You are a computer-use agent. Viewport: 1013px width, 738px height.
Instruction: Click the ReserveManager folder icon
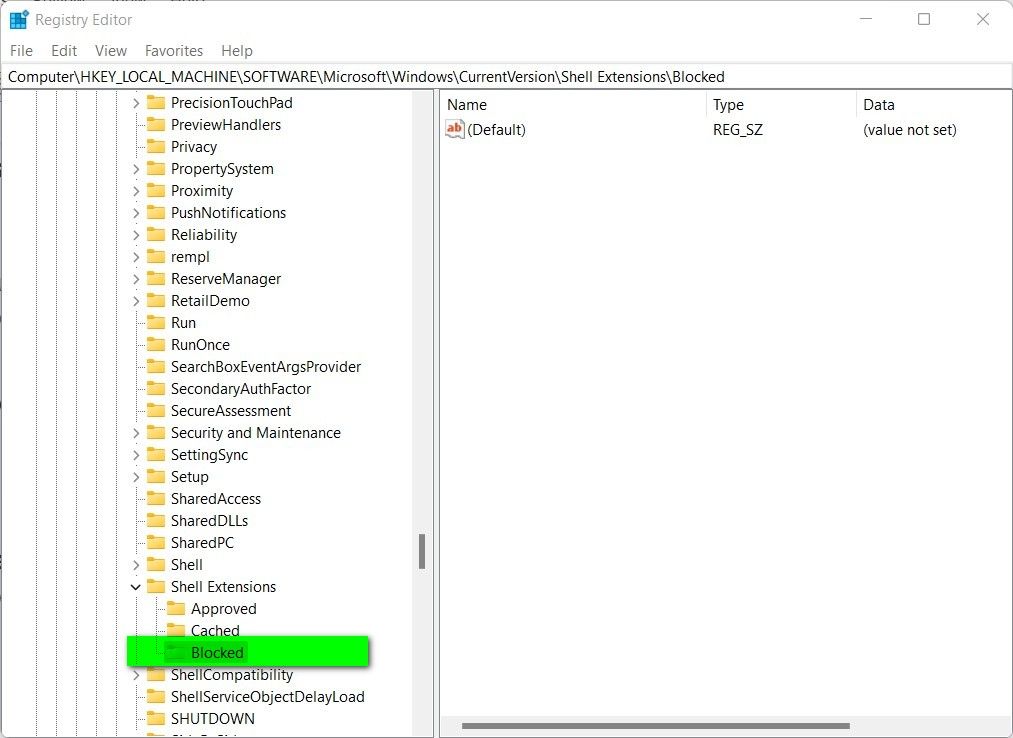click(156, 278)
